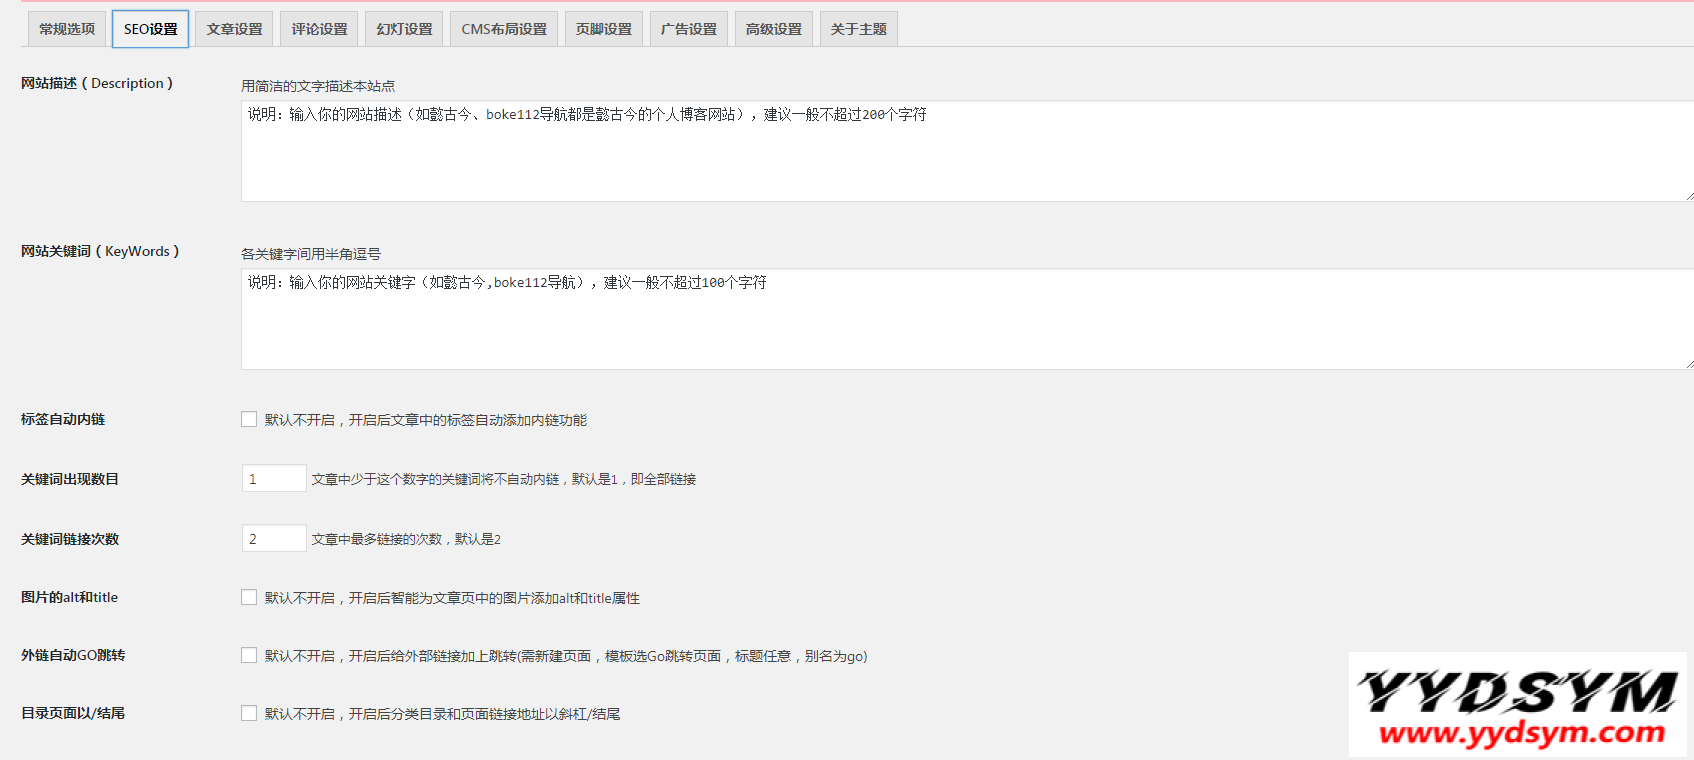Select the SEO设置 tab
The height and width of the screenshot is (760, 1694).
point(150,29)
